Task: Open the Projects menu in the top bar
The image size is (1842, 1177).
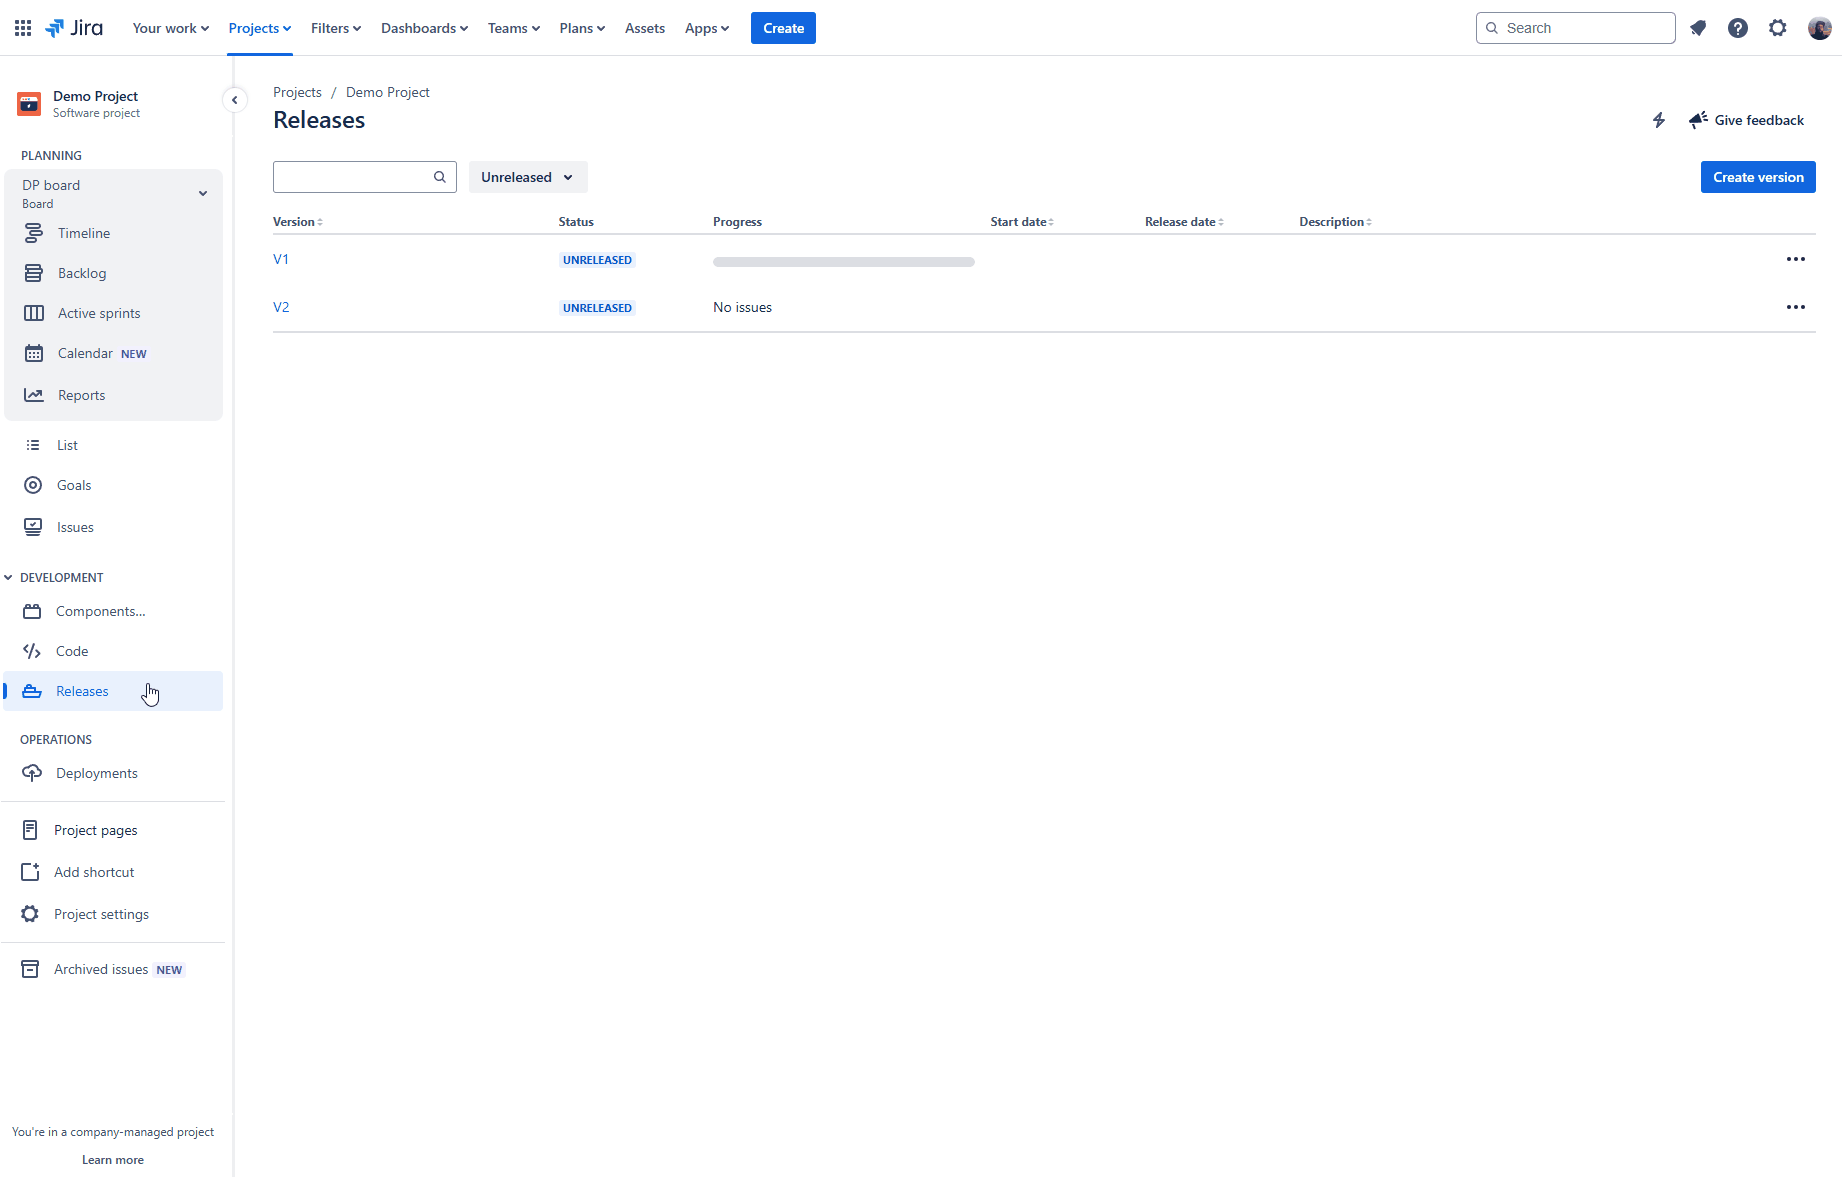Action: click(x=259, y=27)
